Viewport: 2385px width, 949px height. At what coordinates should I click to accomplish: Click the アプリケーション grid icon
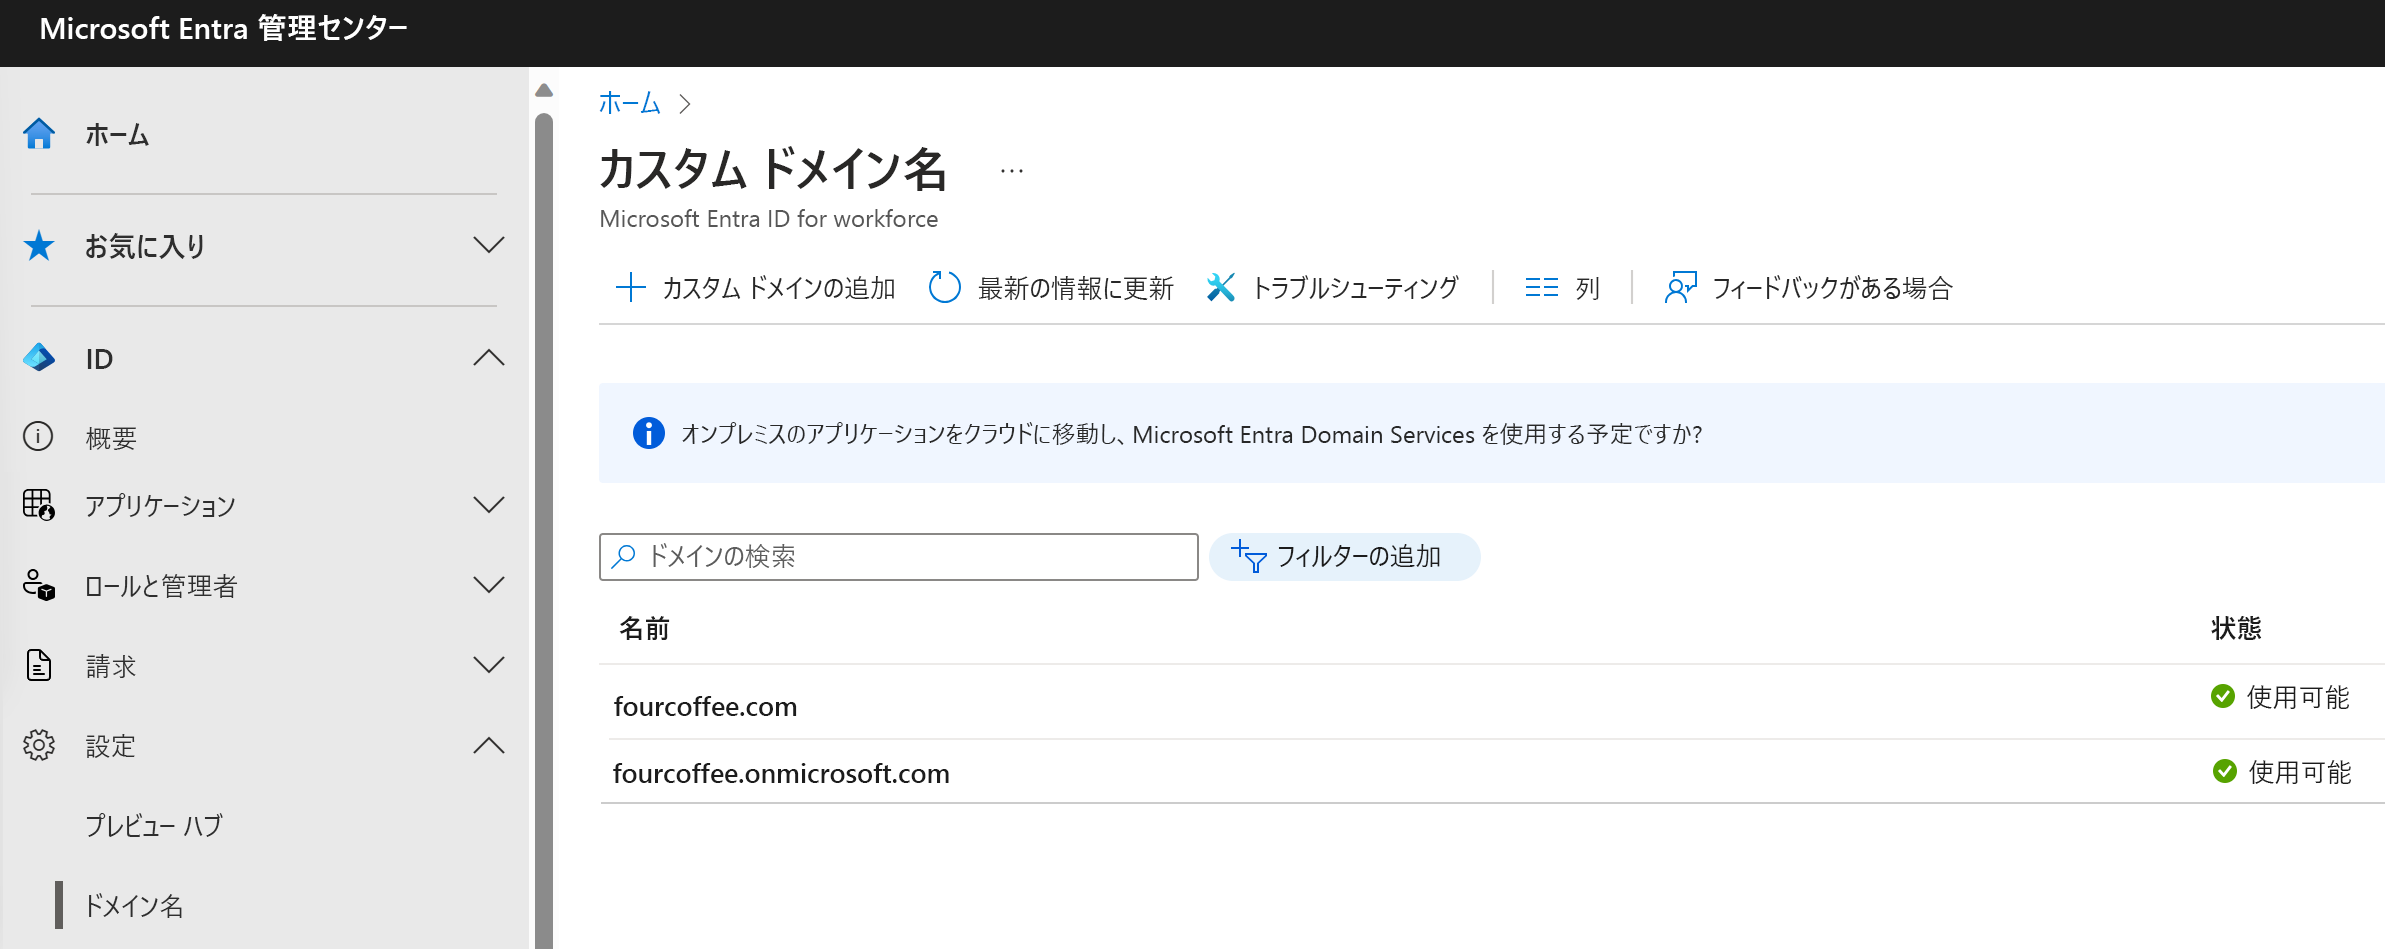pyautogui.click(x=39, y=504)
